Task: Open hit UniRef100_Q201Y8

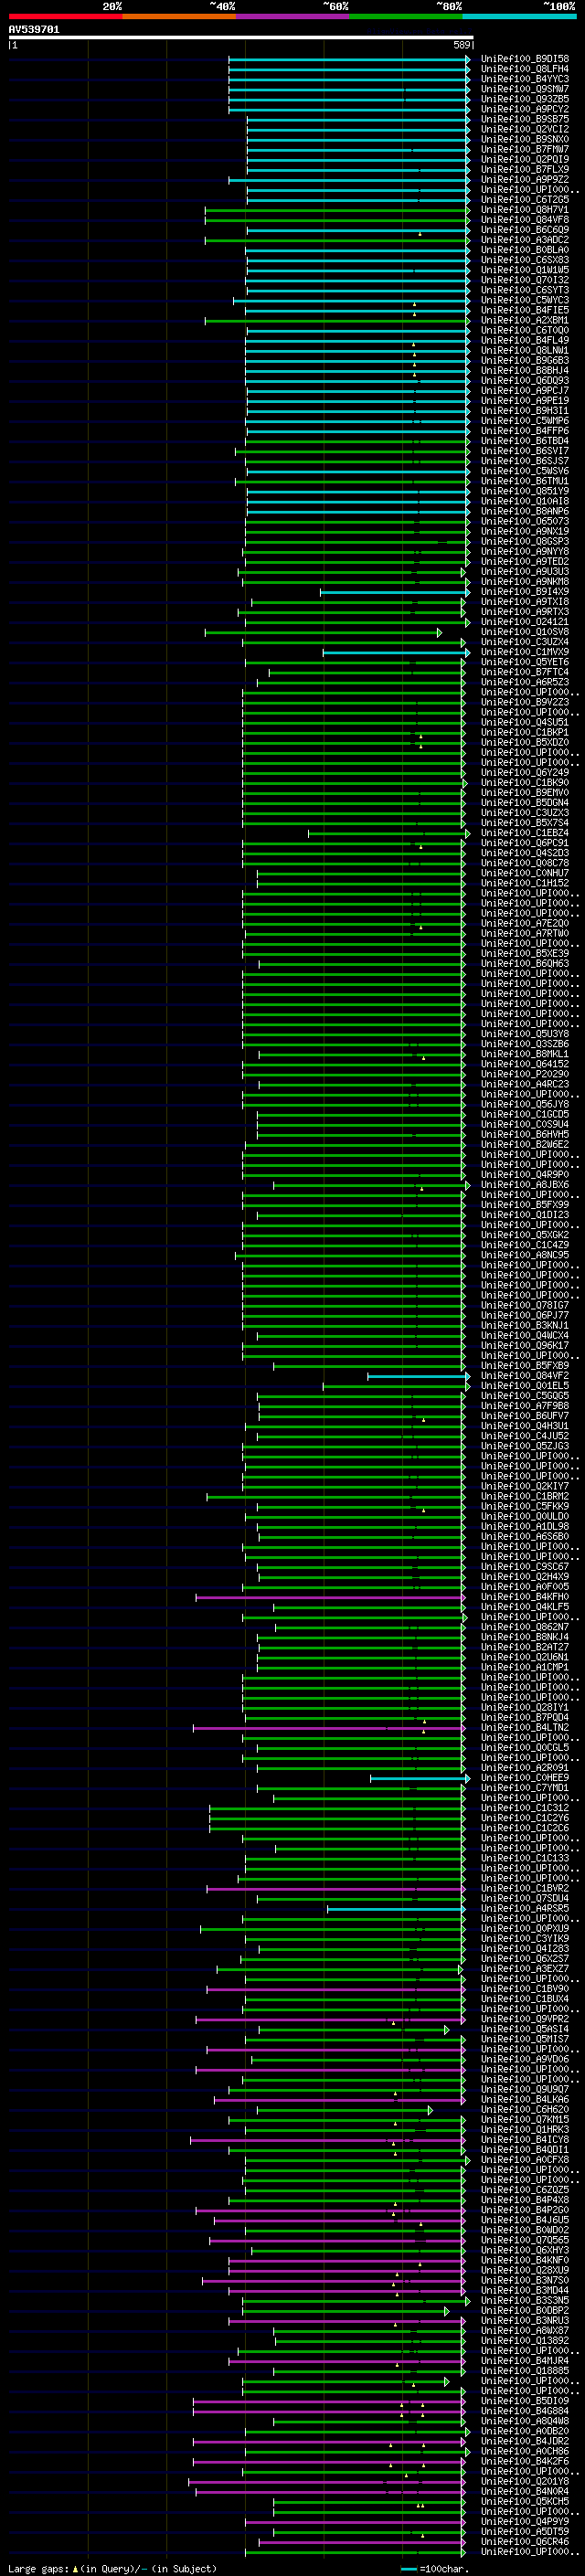Action: [x=525, y=2481]
